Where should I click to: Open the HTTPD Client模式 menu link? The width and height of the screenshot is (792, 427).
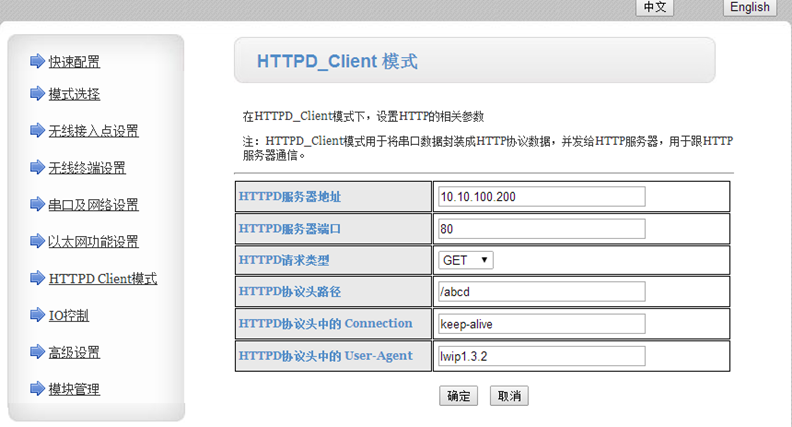coord(103,279)
